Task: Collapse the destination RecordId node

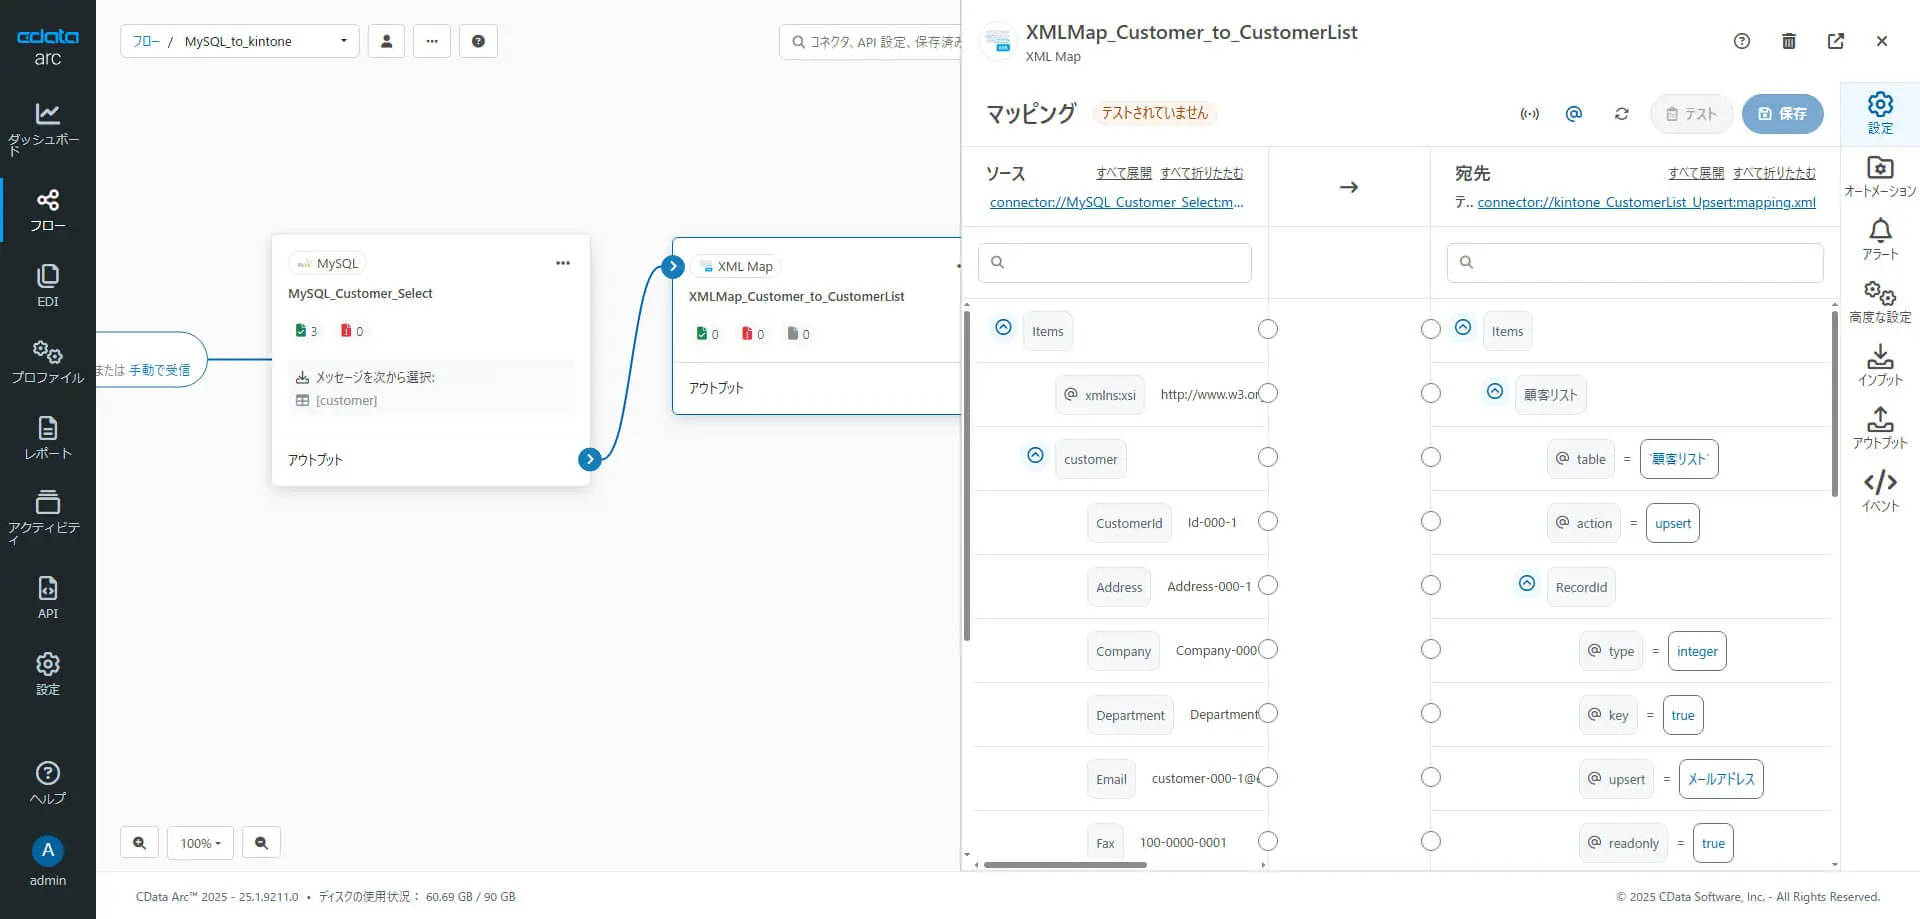Action: pyautogui.click(x=1527, y=584)
